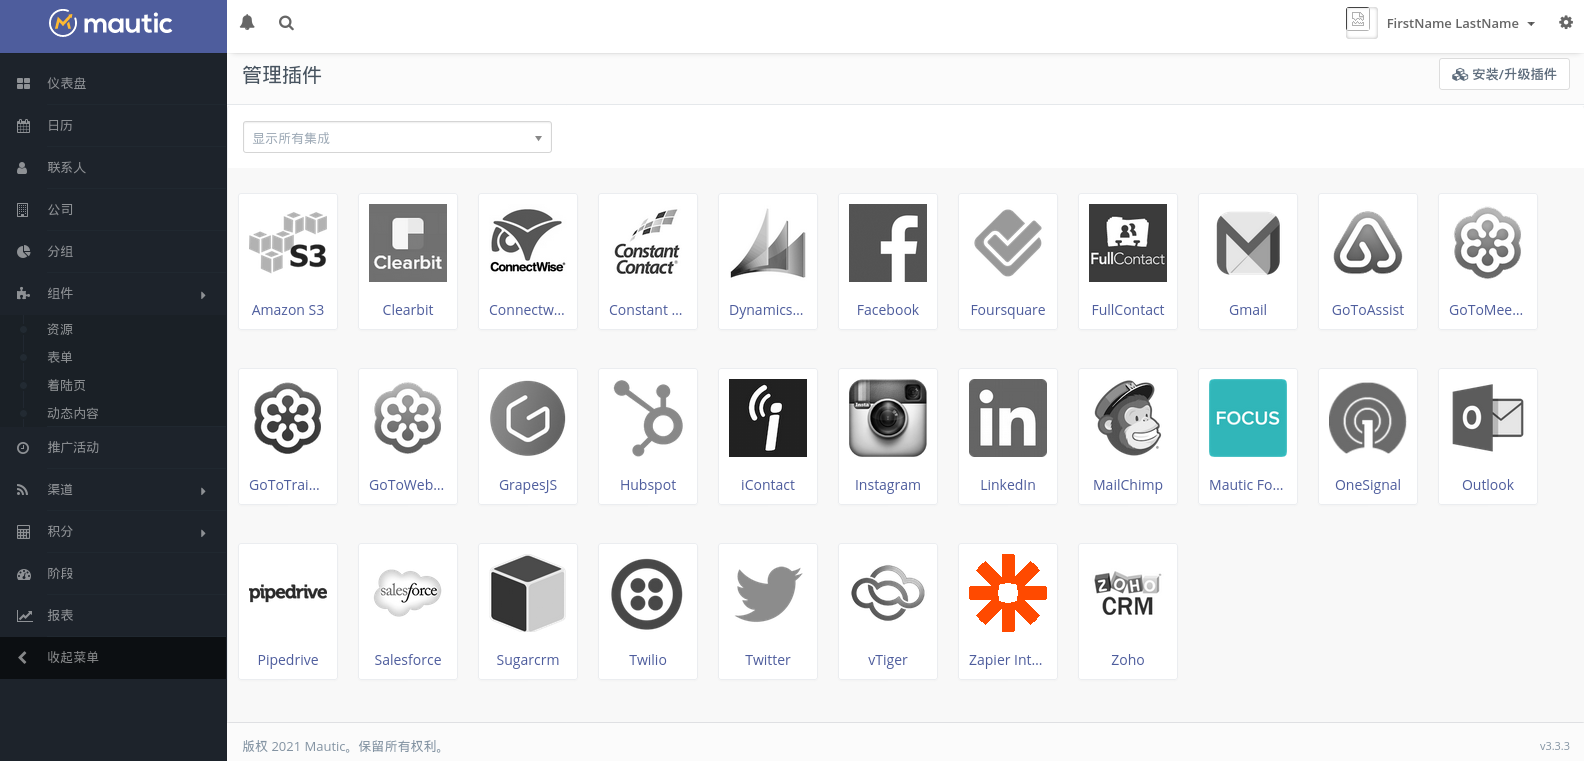Go to 仪表盘 in the sidebar
This screenshot has height=761, width=1584.
[x=67, y=84]
